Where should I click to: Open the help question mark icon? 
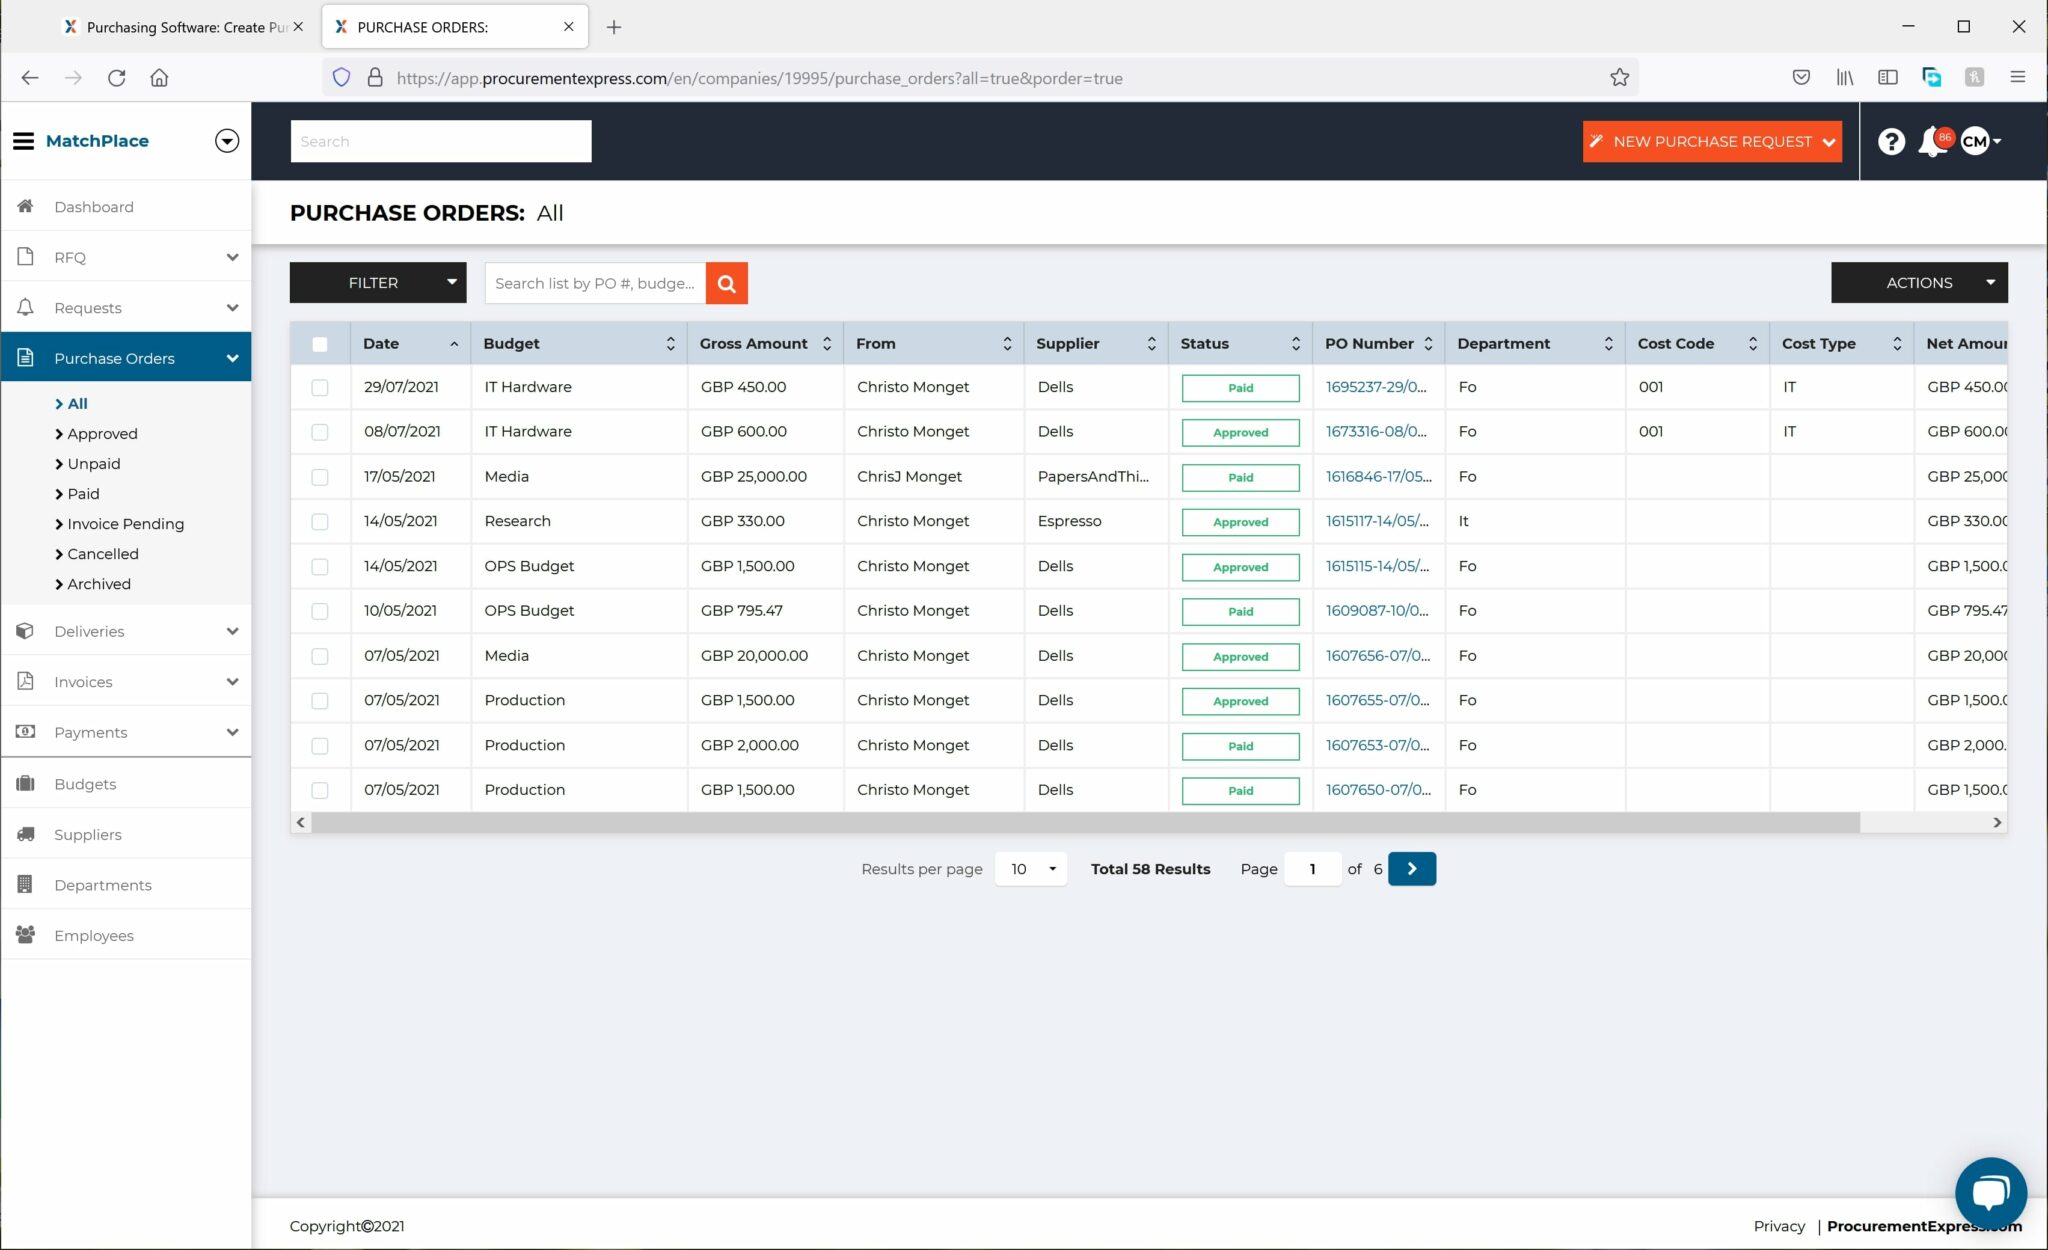tap(1891, 141)
